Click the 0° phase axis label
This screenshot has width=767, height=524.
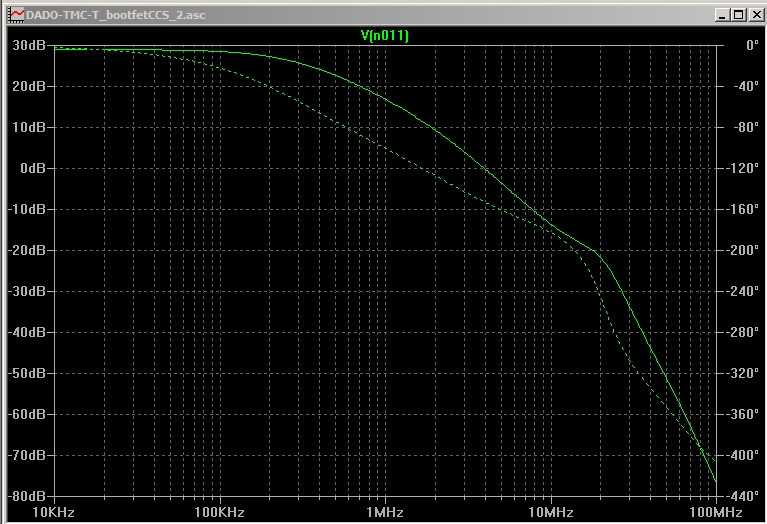pyautogui.click(x=752, y=46)
